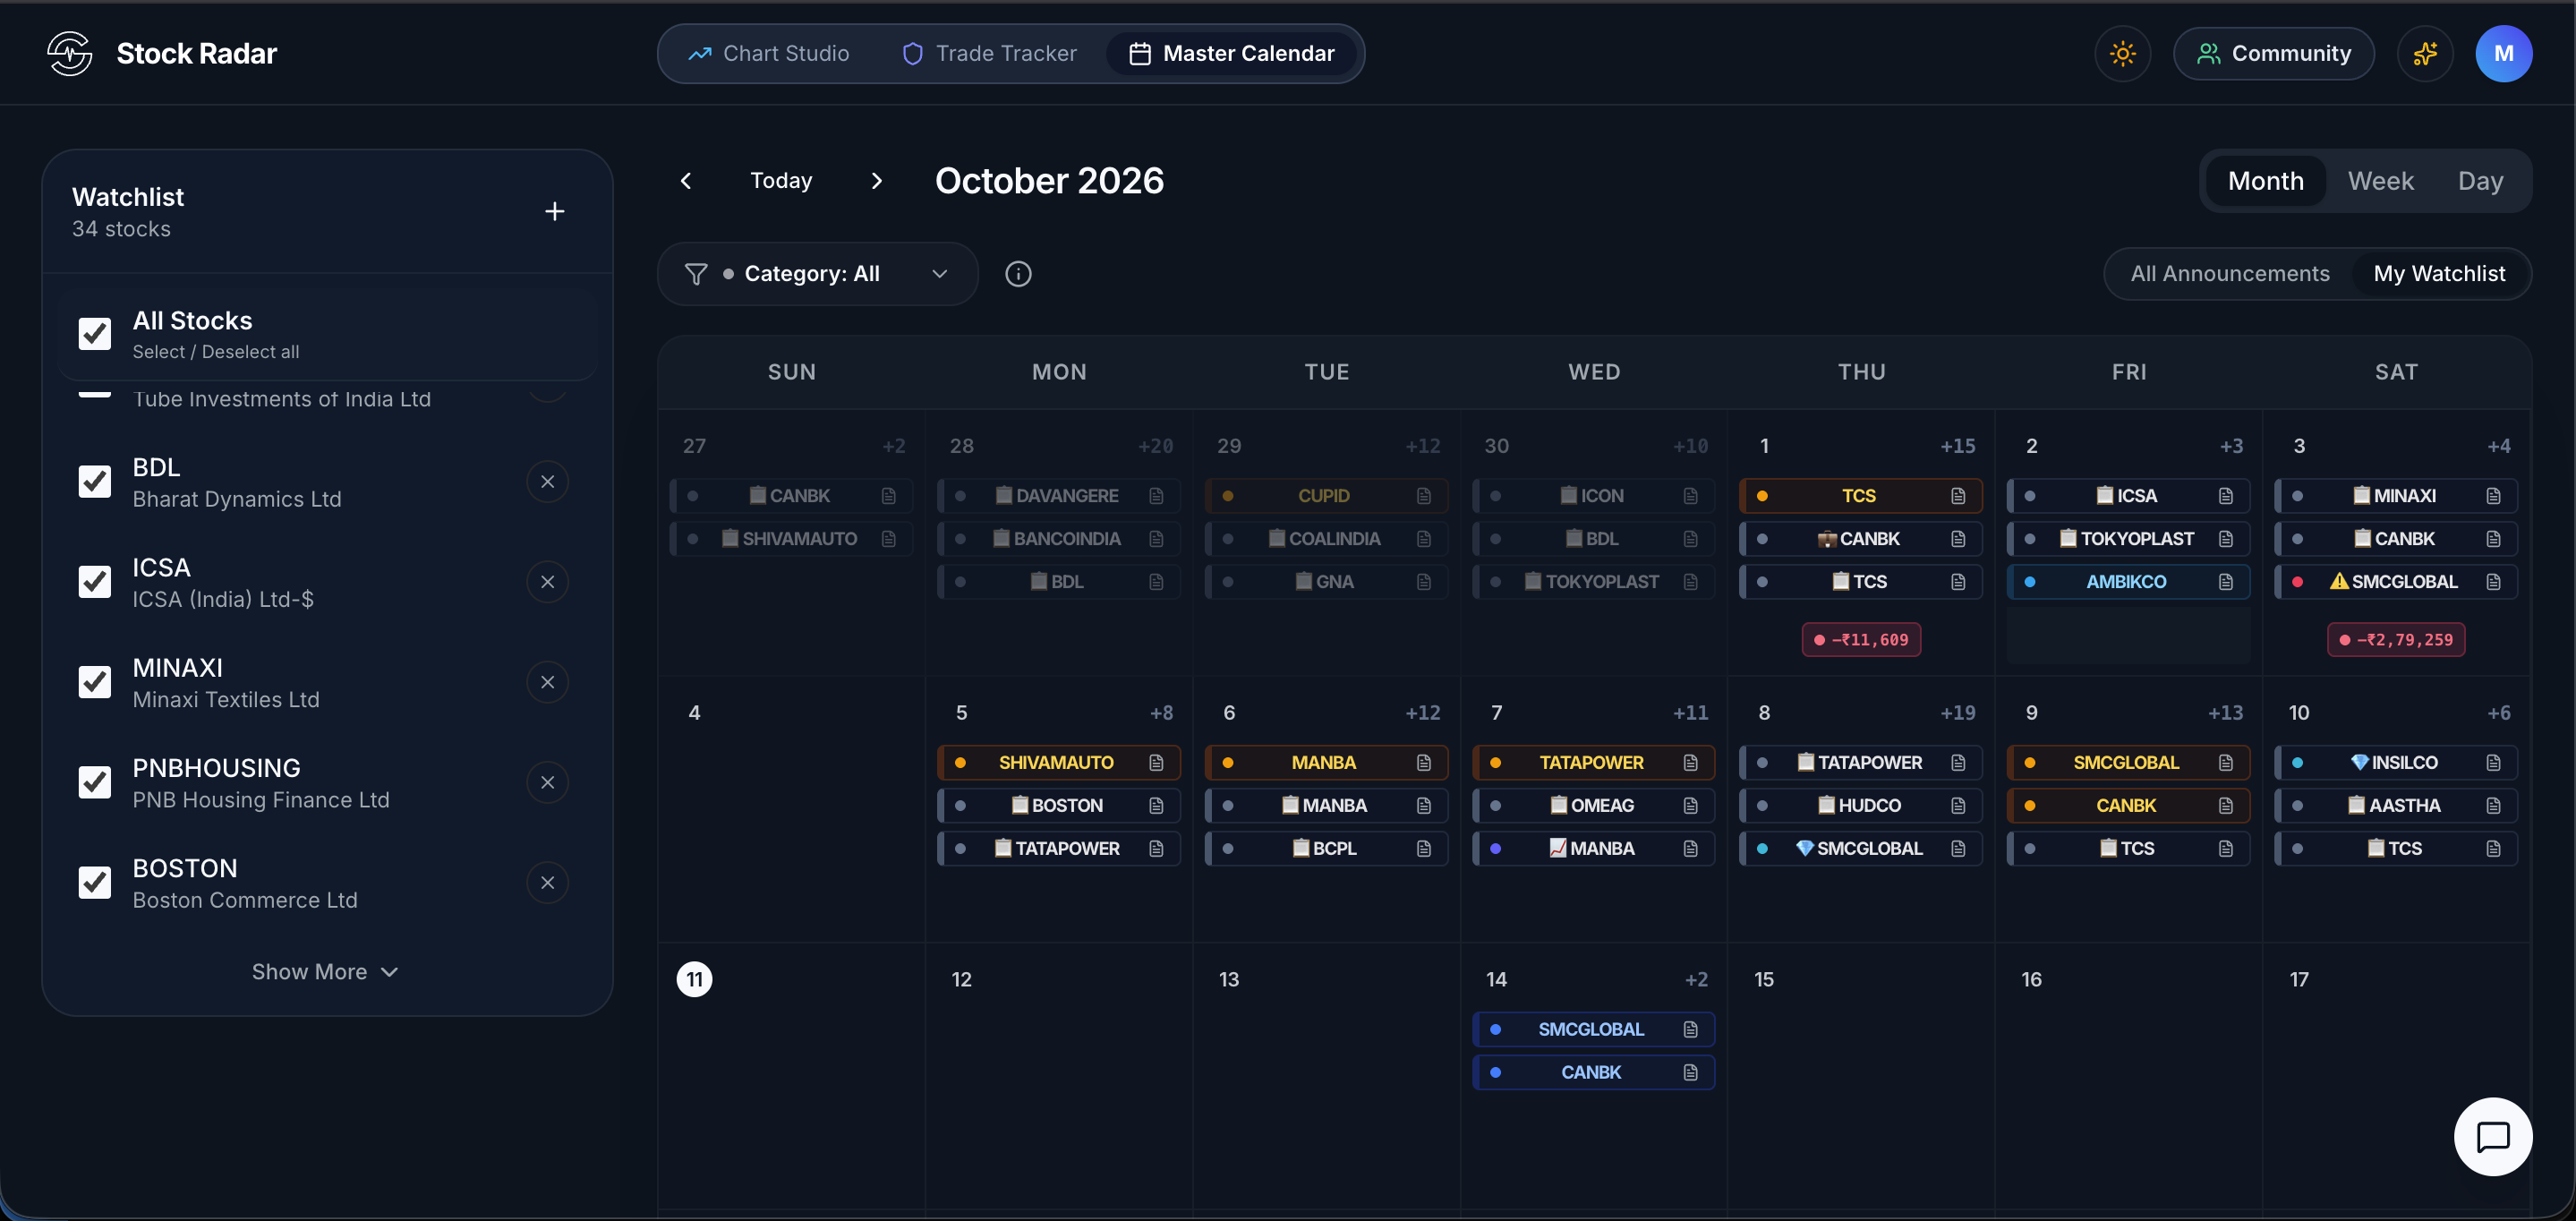The image size is (2576, 1221).
Task: Uncheck the PNBHOUSING checkbox
Action: [95, 782]
